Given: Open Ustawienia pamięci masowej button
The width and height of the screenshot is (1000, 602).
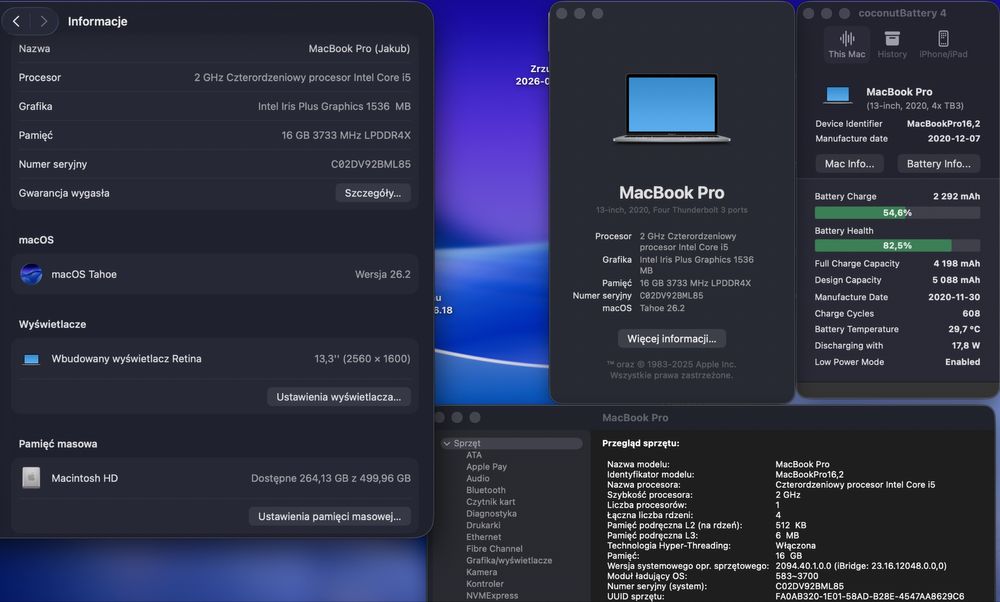Looking at the screenshot, I should click(330, 517).
